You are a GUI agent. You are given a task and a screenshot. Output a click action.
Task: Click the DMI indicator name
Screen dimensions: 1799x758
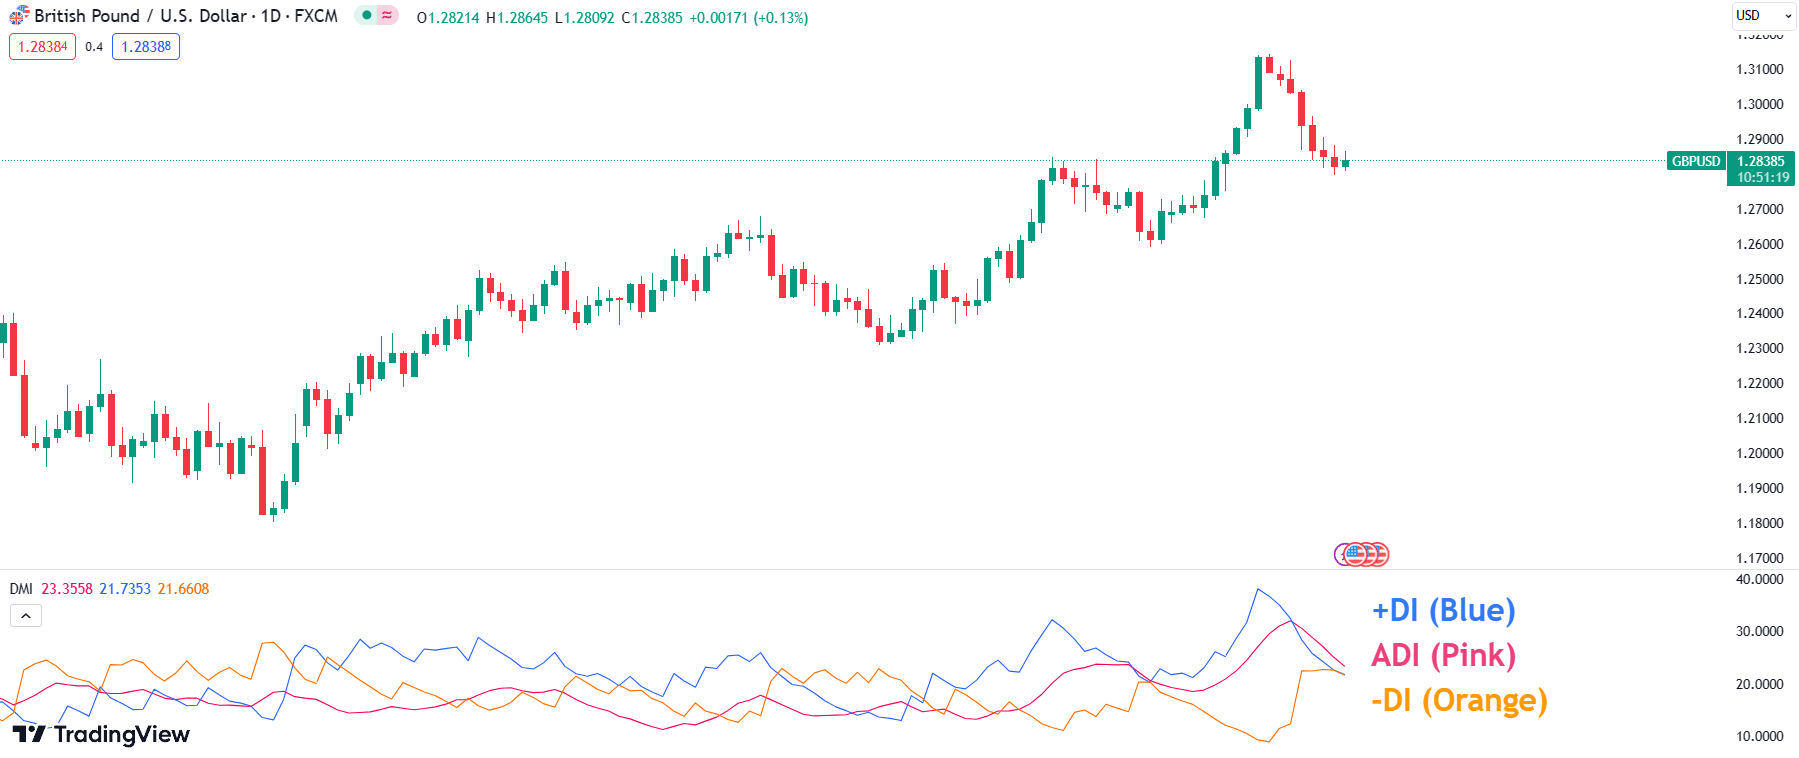click(x=21, y=589)
